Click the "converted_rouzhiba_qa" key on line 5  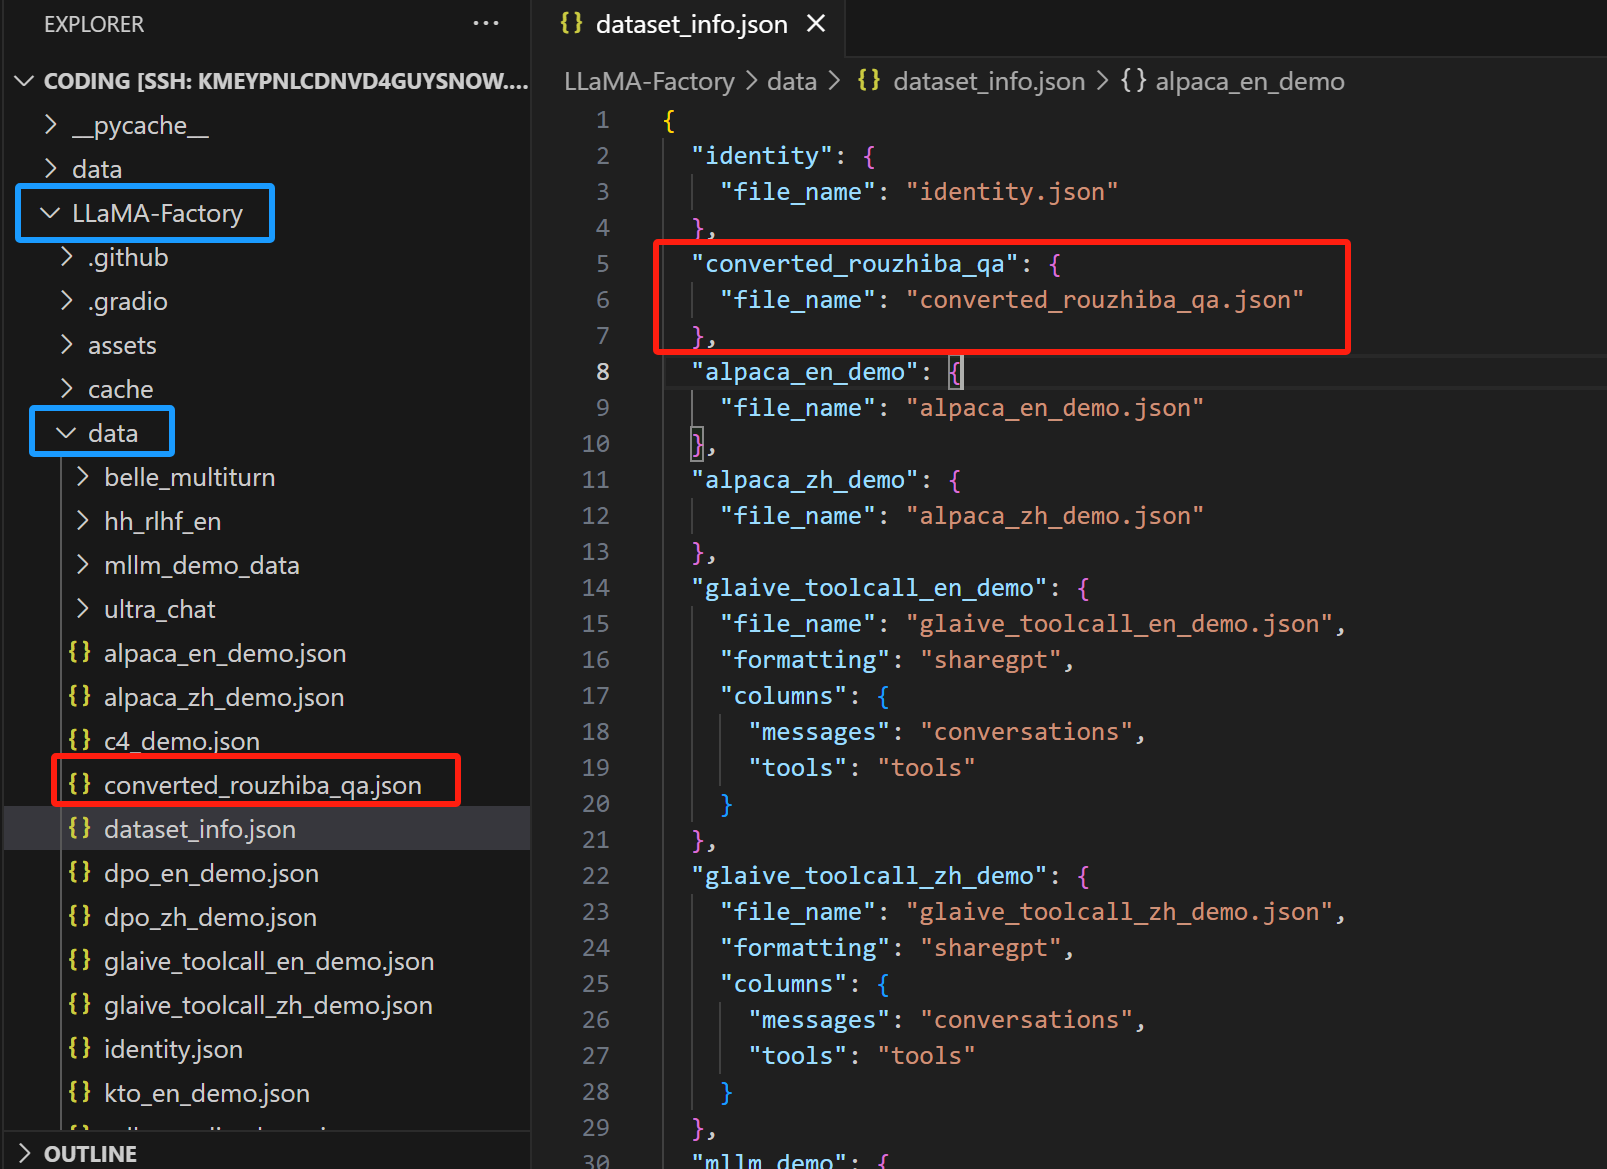(855, 264)
